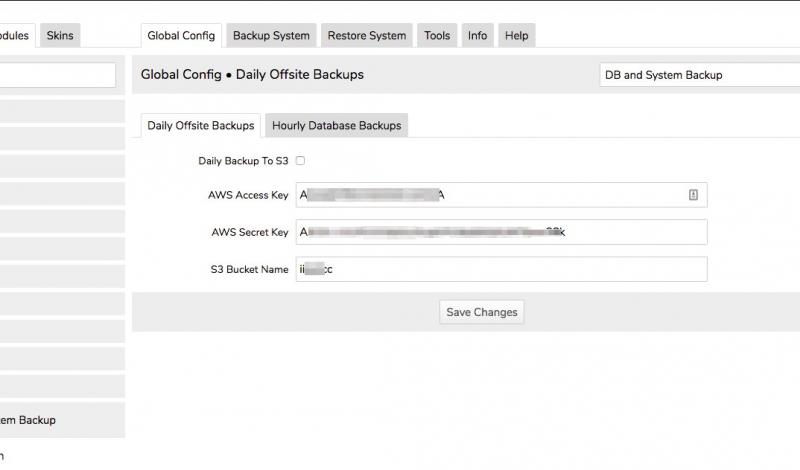The height and width of the screenshot is (470, 800).
Task: Select the System Backup sidebar item
Action: (30, 420)
